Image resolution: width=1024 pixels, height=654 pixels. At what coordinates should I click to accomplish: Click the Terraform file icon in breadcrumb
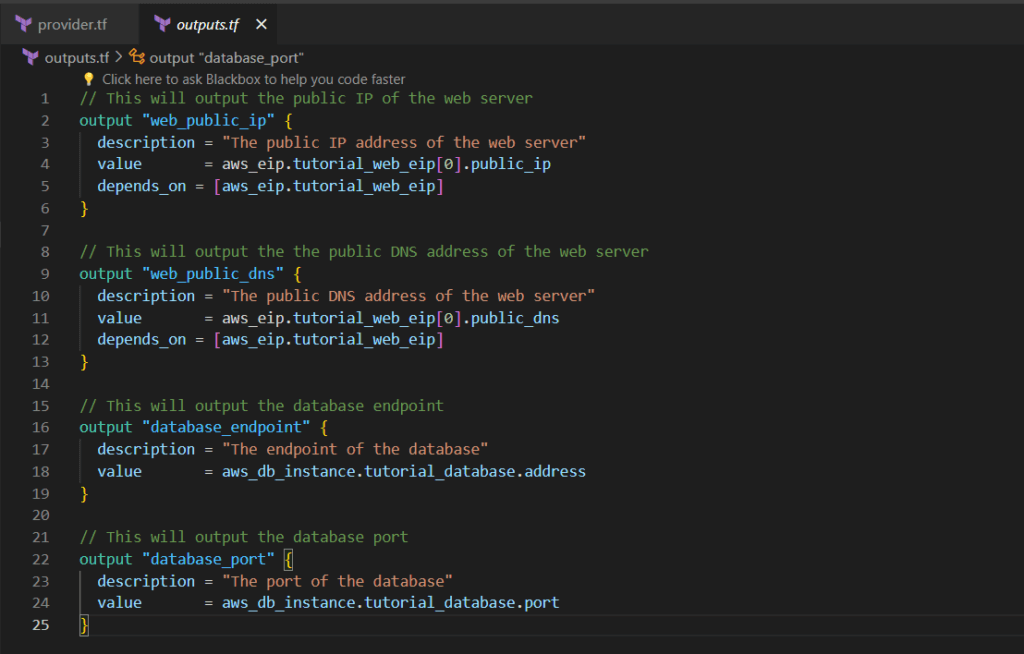point(31,58)
